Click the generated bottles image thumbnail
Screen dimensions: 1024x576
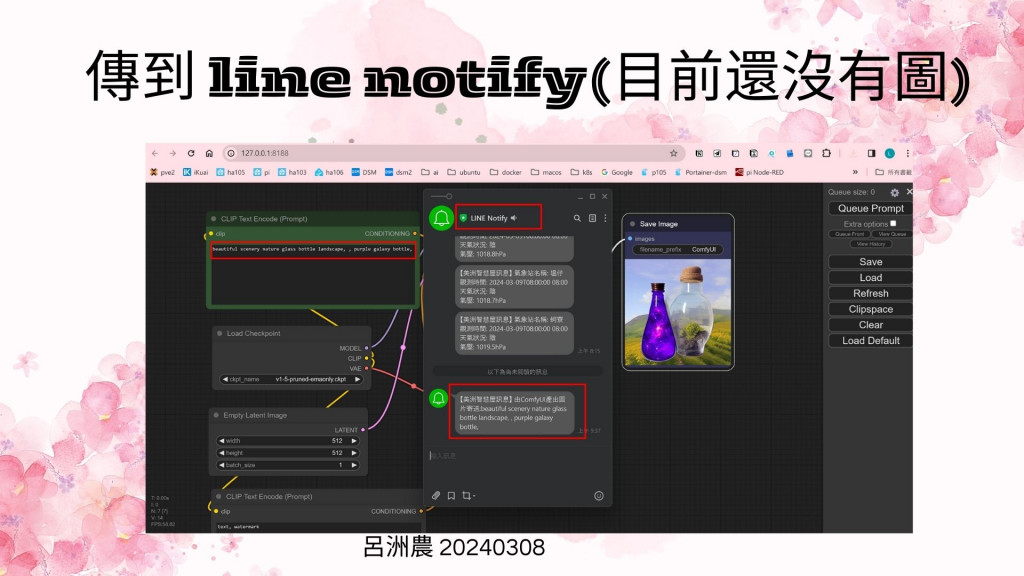pyautogui.click(x=678, y=313)
